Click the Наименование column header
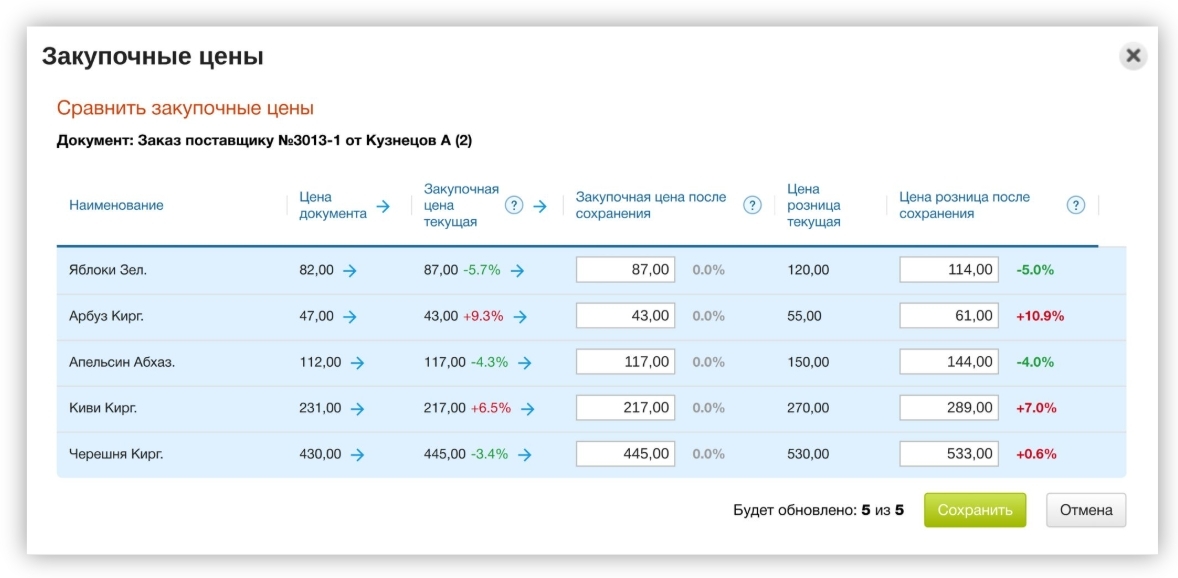Image resolution: width=1178 pixels, height=578 pixels. [x=116, y=205]
